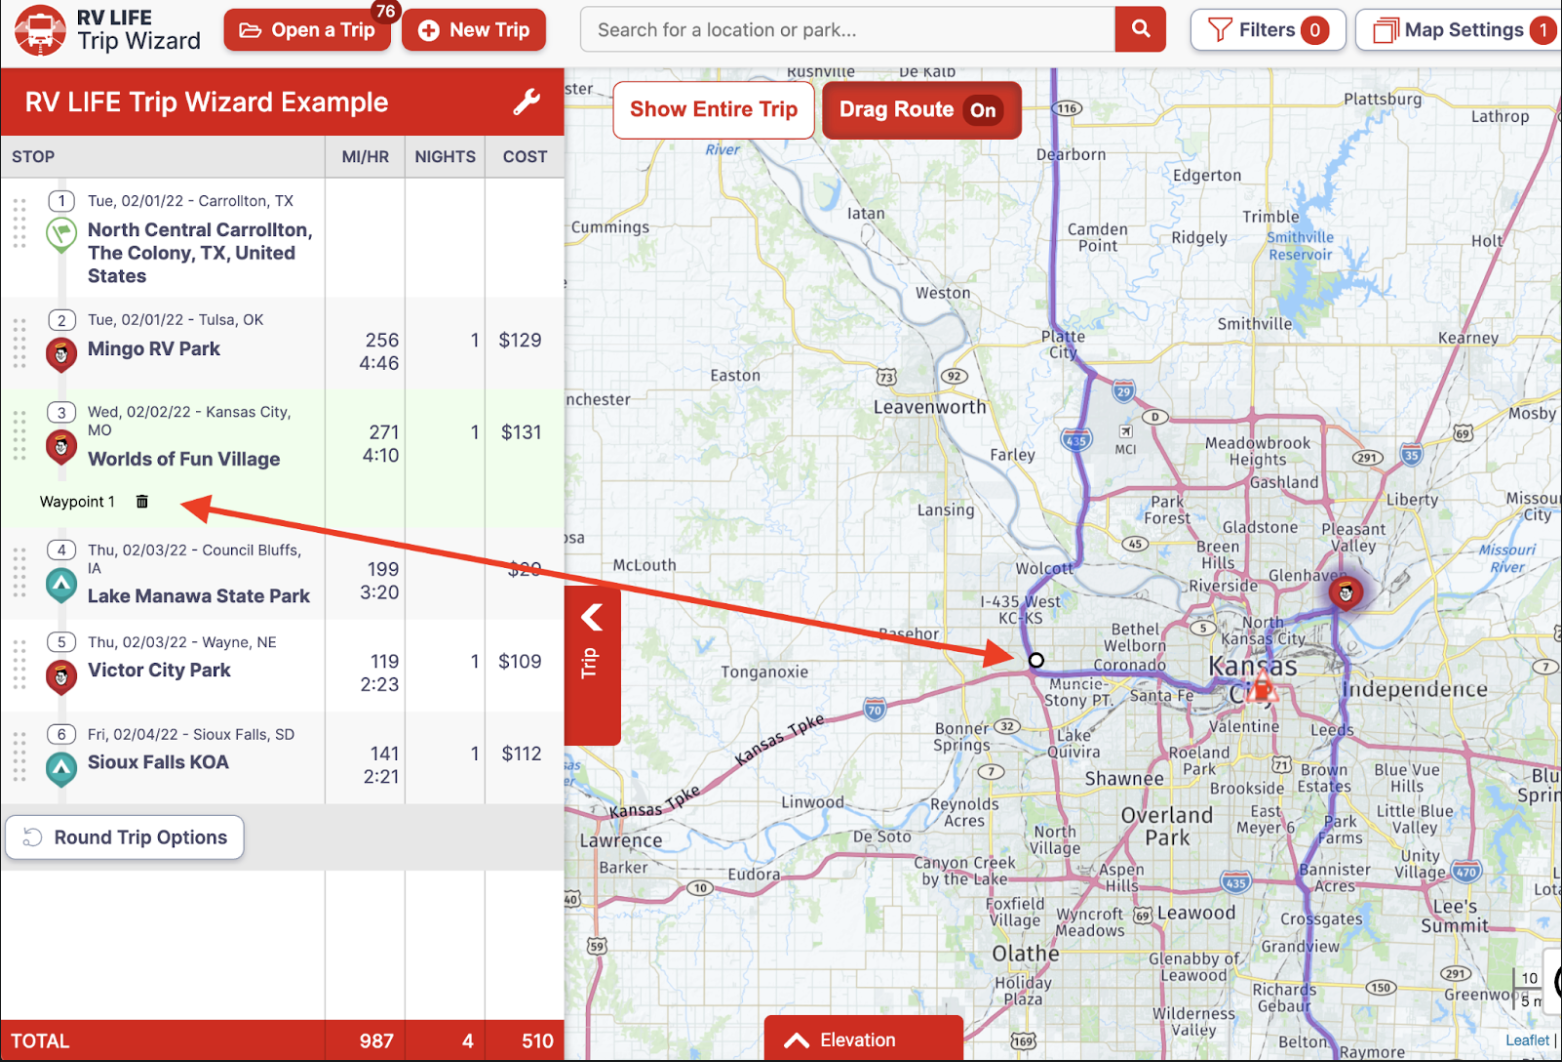This screenshot has width=1562, height=1062.
Task: Select the Waypoint 1 label
Action: (x=77, y=502)
